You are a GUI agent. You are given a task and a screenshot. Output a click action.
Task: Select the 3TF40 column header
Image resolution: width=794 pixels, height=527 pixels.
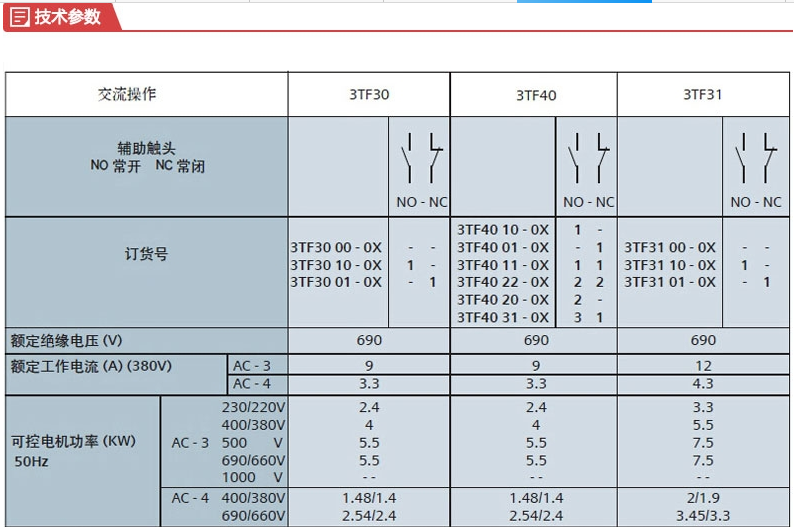[536, 95]
